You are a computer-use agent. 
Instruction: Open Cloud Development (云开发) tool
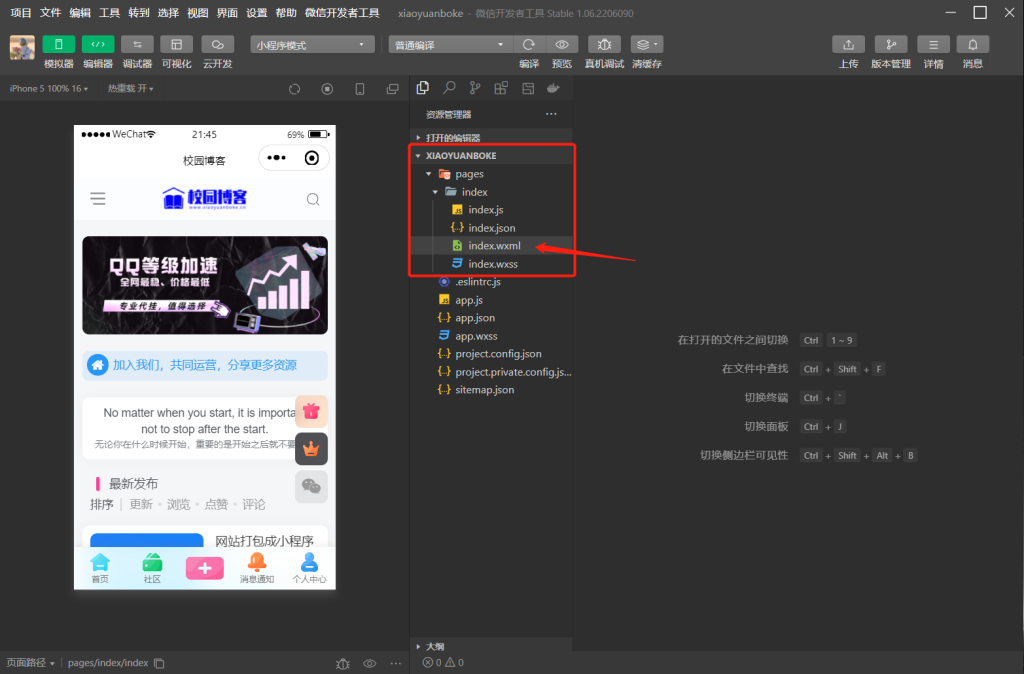217,45
